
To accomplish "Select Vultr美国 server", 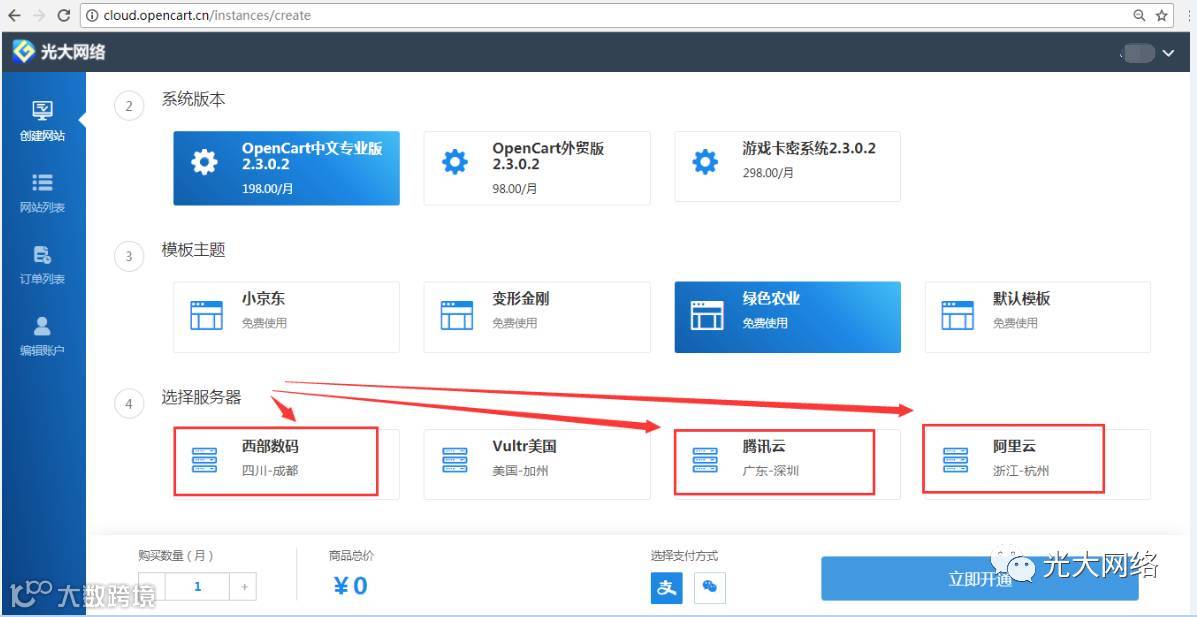I will pos(537,464).
